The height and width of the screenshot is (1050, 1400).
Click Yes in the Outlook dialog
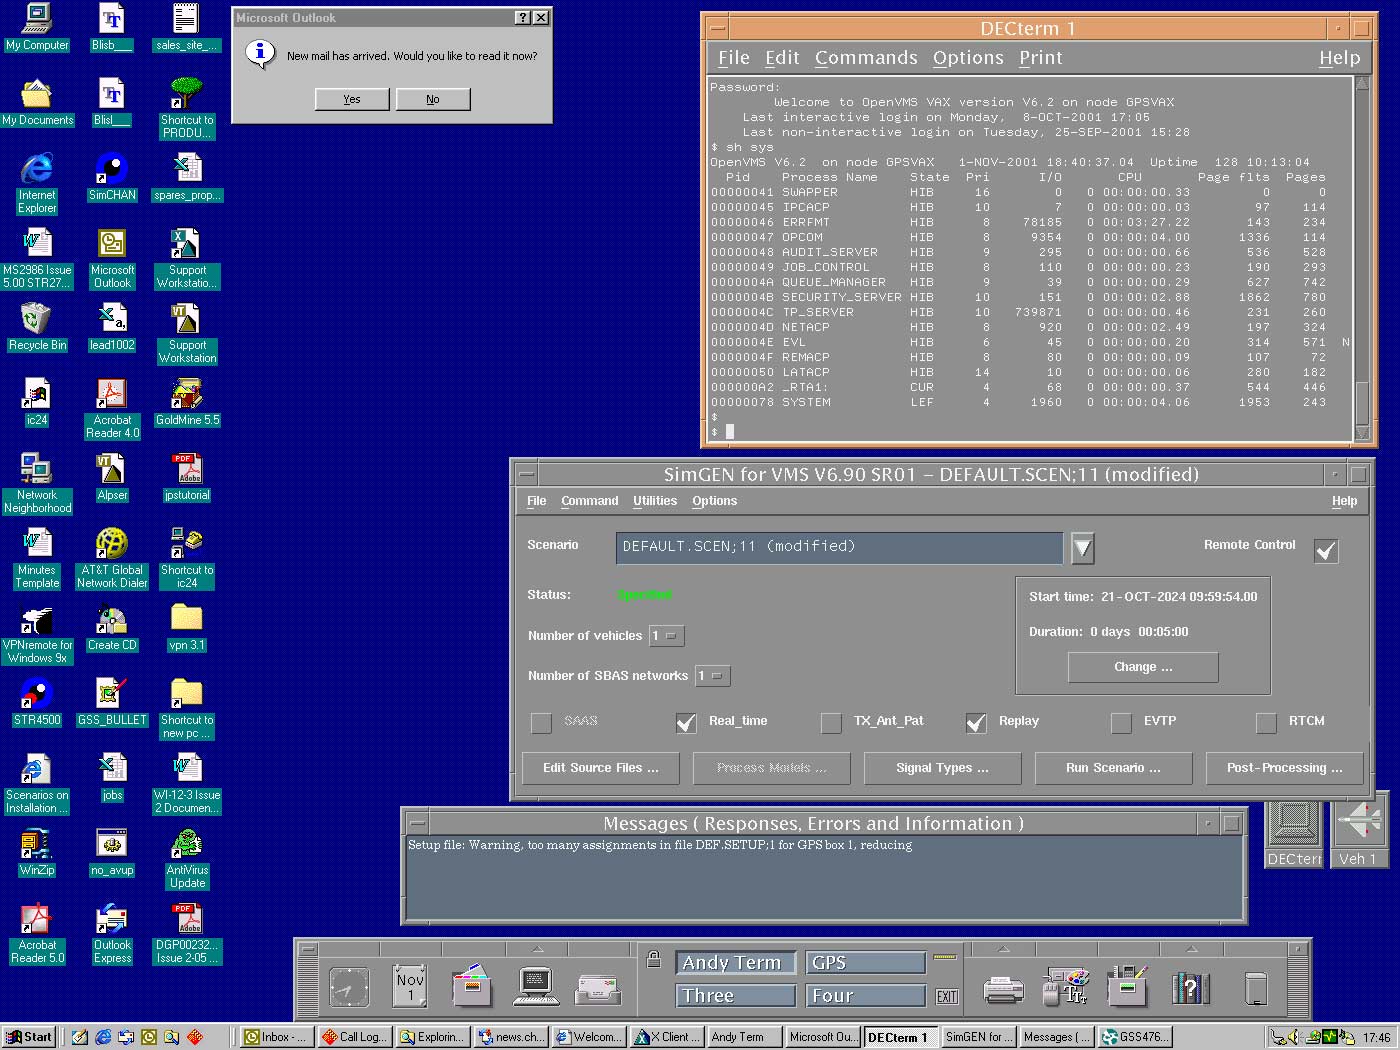pyautogui.click(x=351, y=99)
